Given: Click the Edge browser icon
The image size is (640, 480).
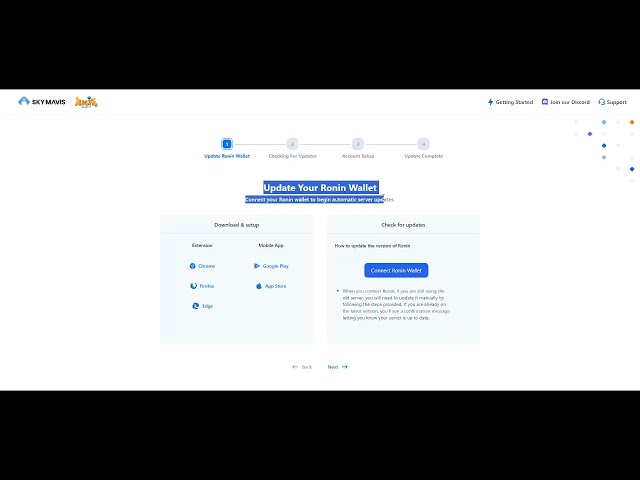Looking at the screenshot, I should [x=196, y=306].
